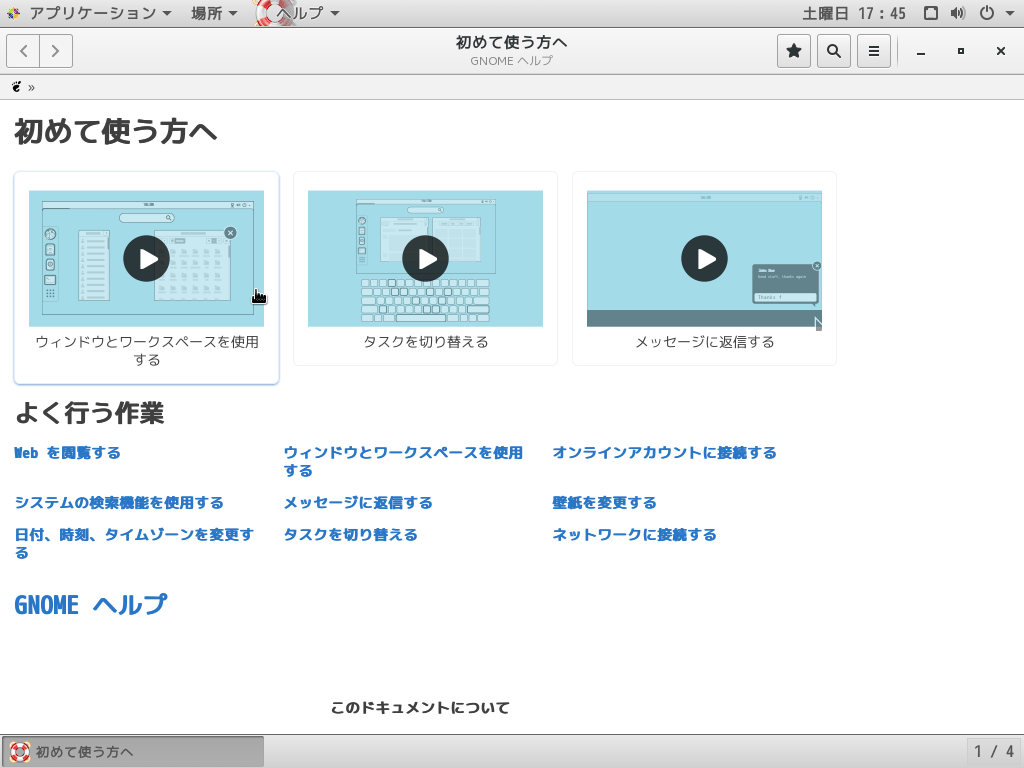
Task: Play the メッセージに返信する video
Action: pos(704,259)
